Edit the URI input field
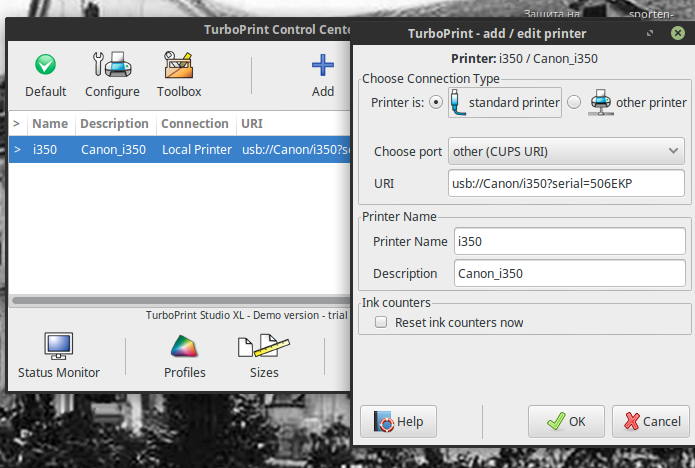The width and height of the screenshot is (695, 468). tap(566, 183)
